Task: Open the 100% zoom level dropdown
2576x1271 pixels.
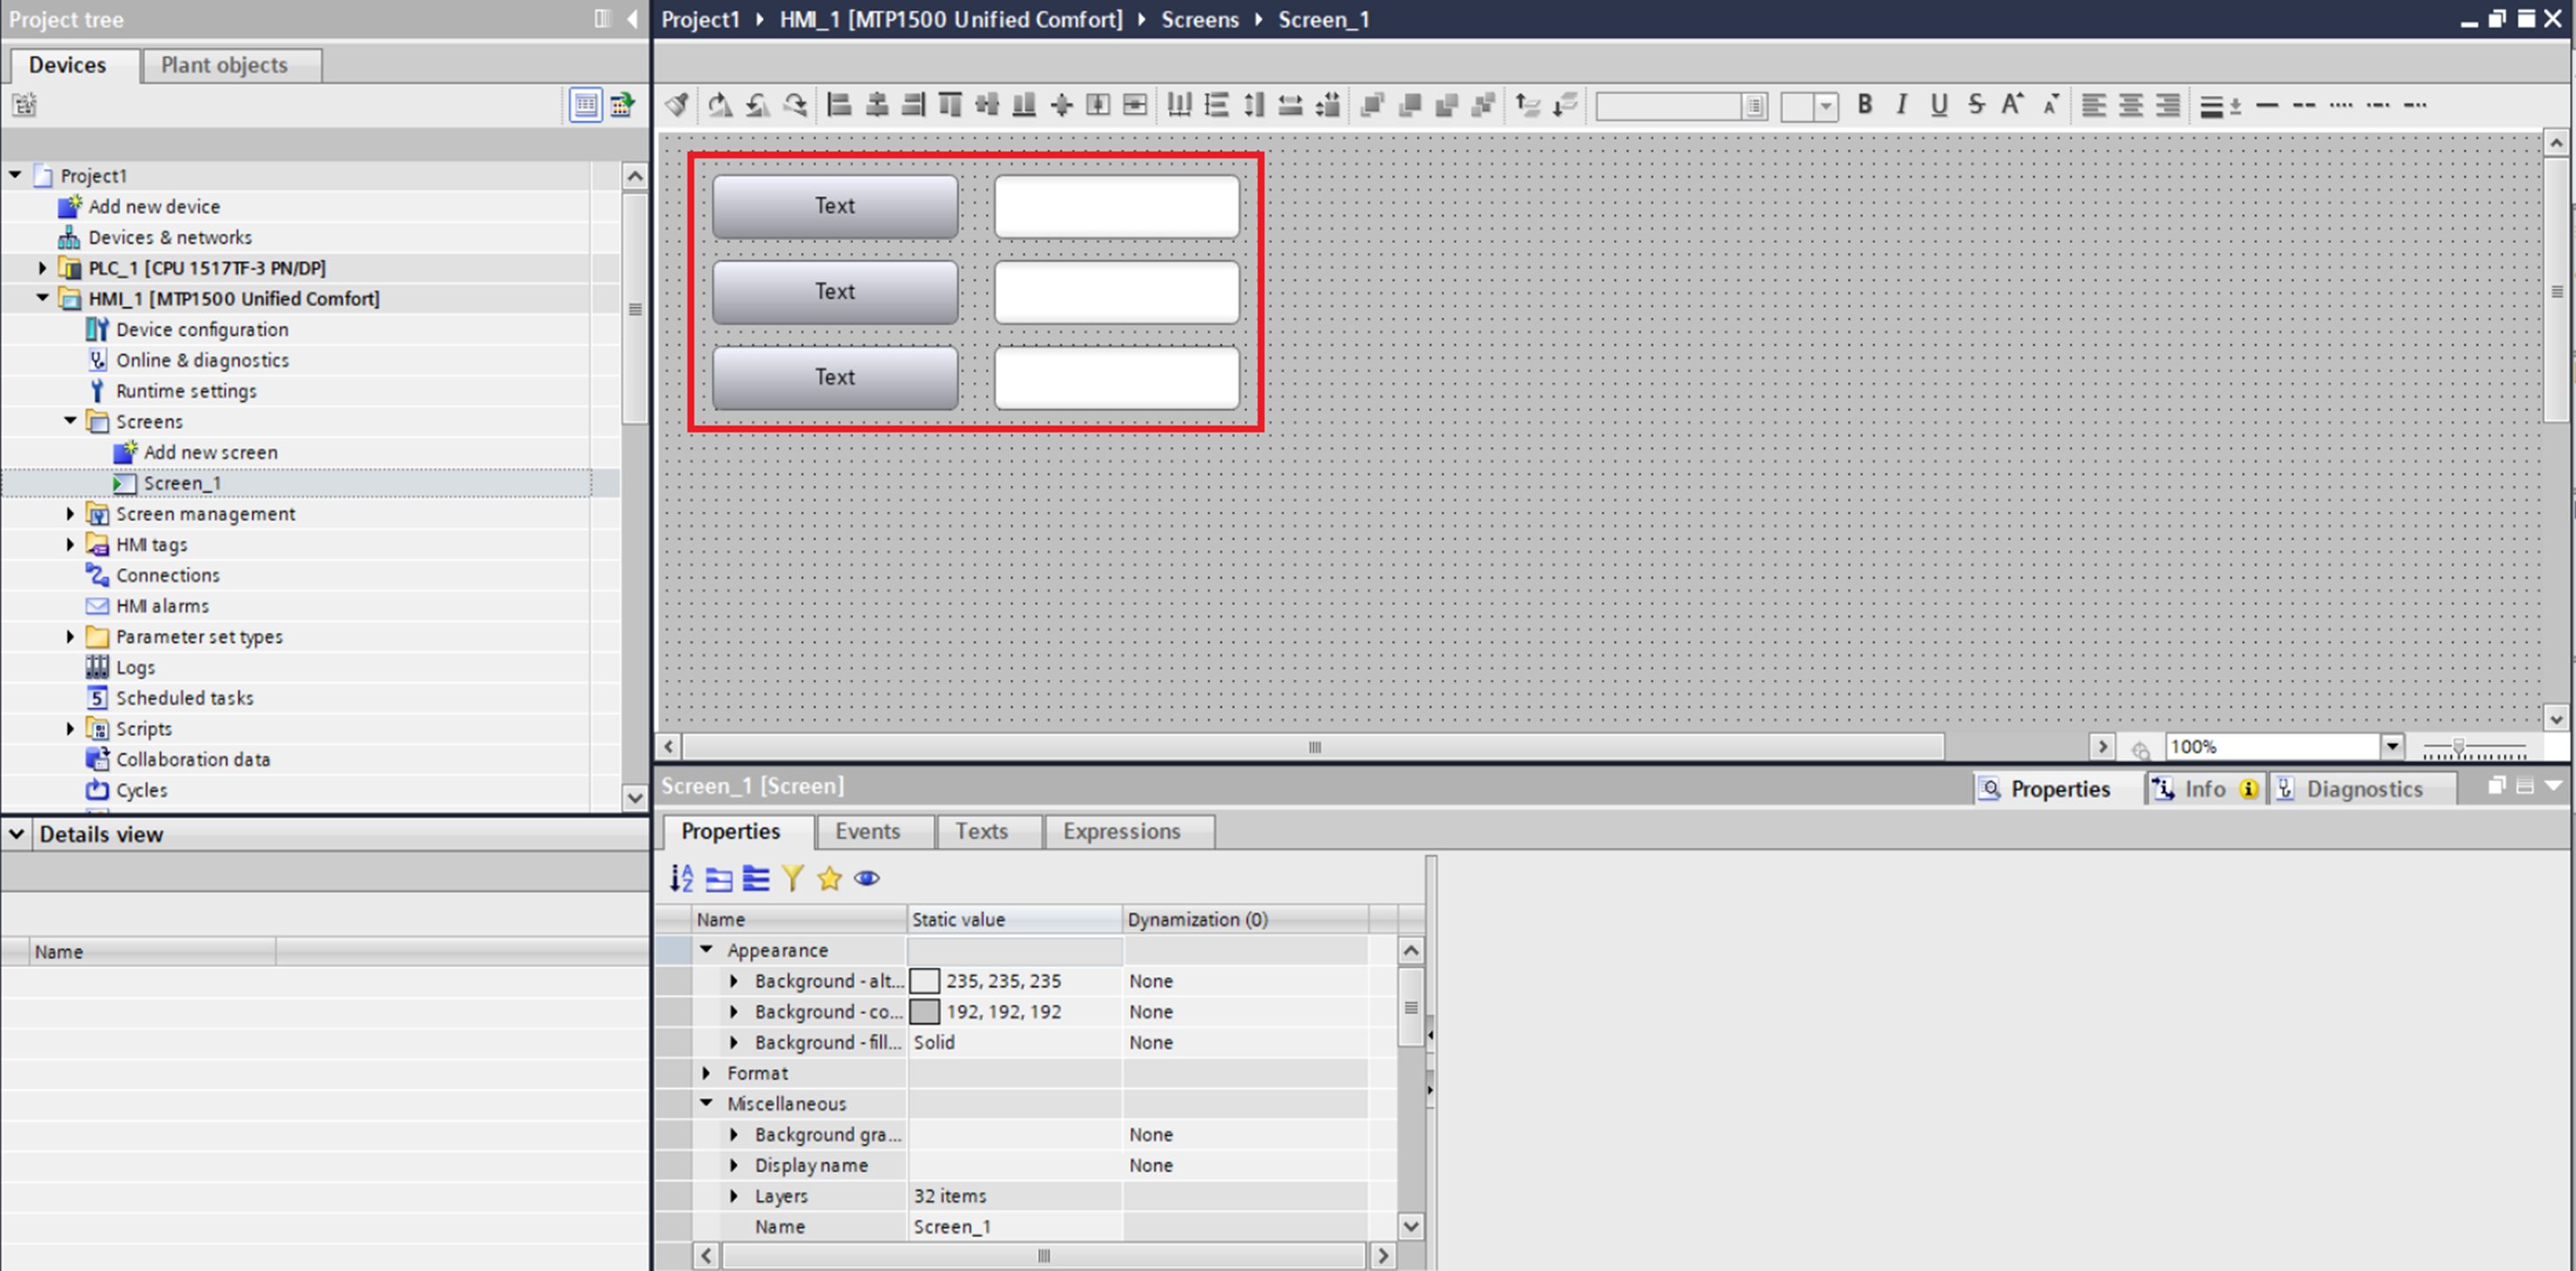Action: (x=2391, y=746)
